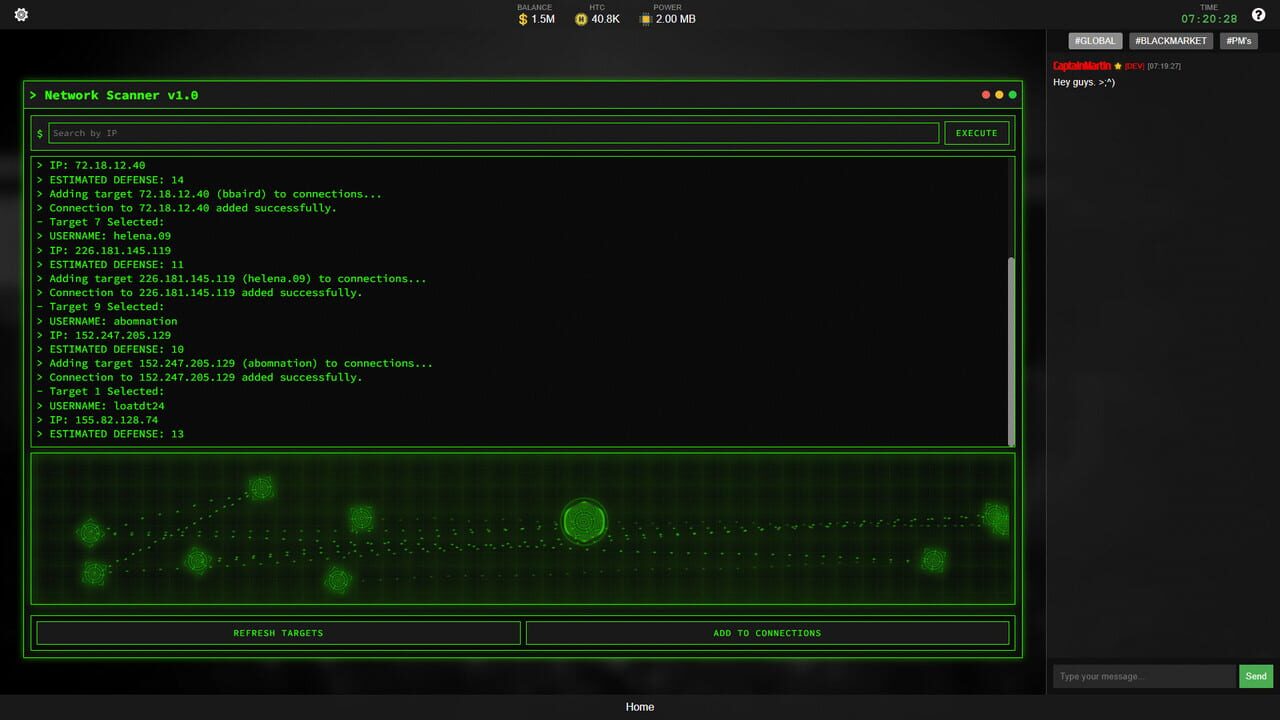This screenshot has width=1280, height=720.
Task: Go to Home in bottom bar
Action: 640,707
